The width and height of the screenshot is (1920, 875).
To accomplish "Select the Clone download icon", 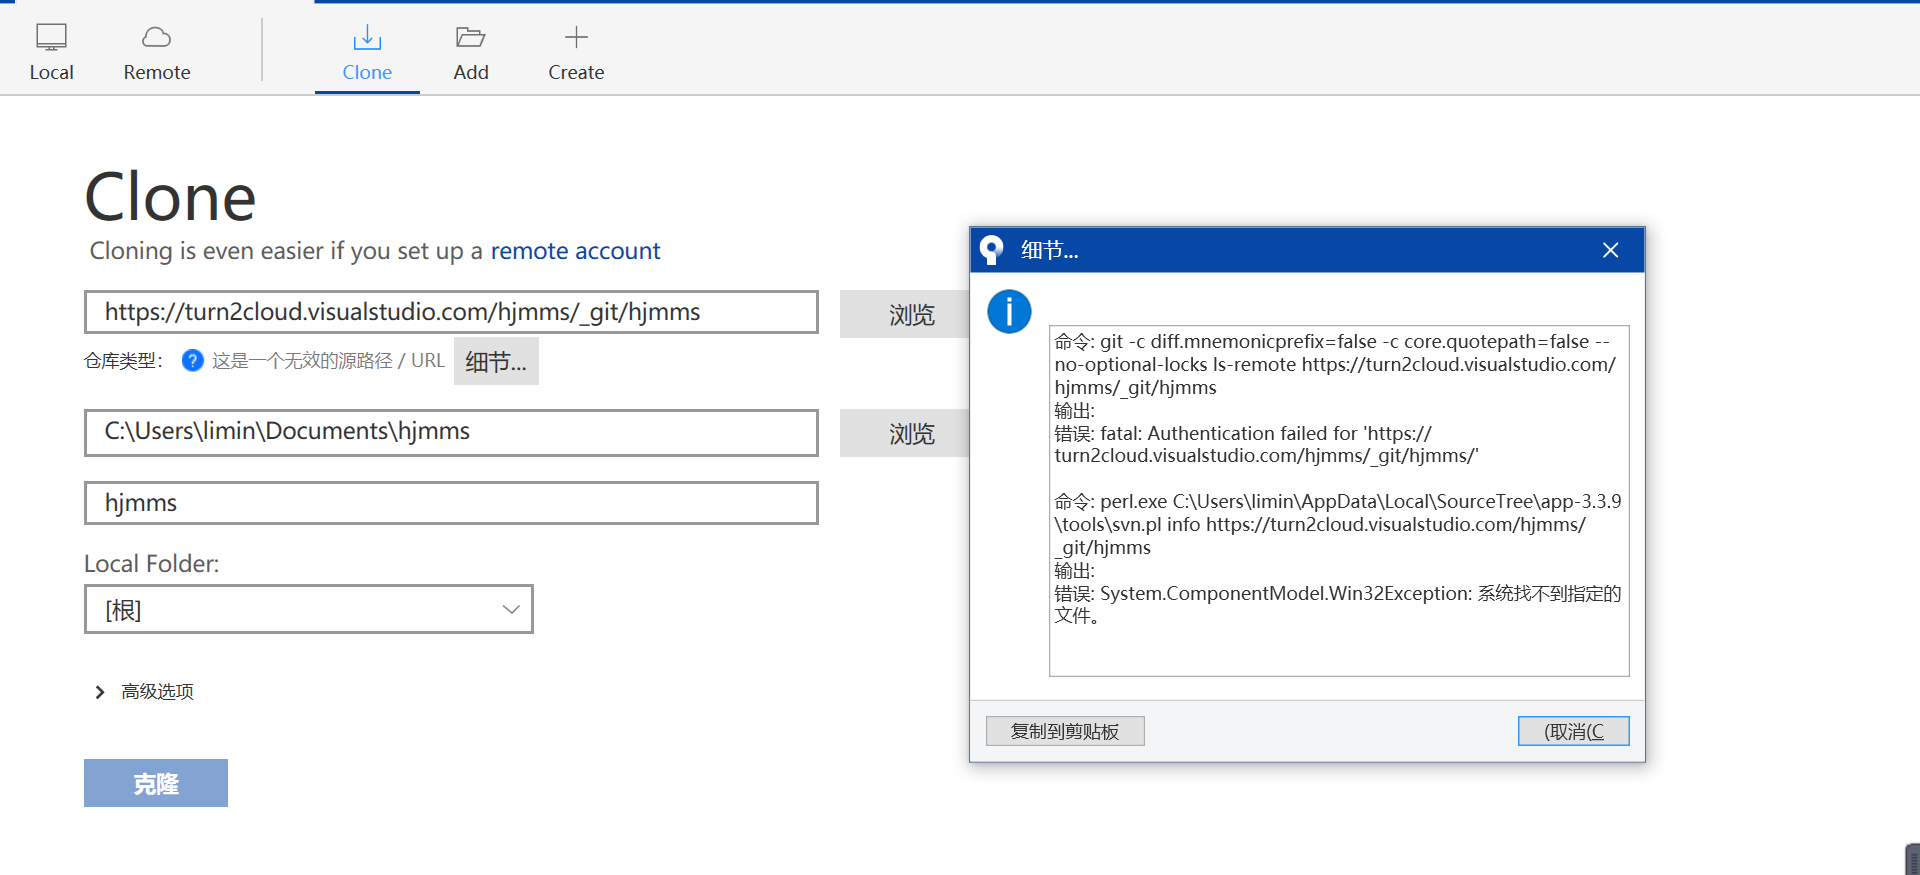I will 367,38.
